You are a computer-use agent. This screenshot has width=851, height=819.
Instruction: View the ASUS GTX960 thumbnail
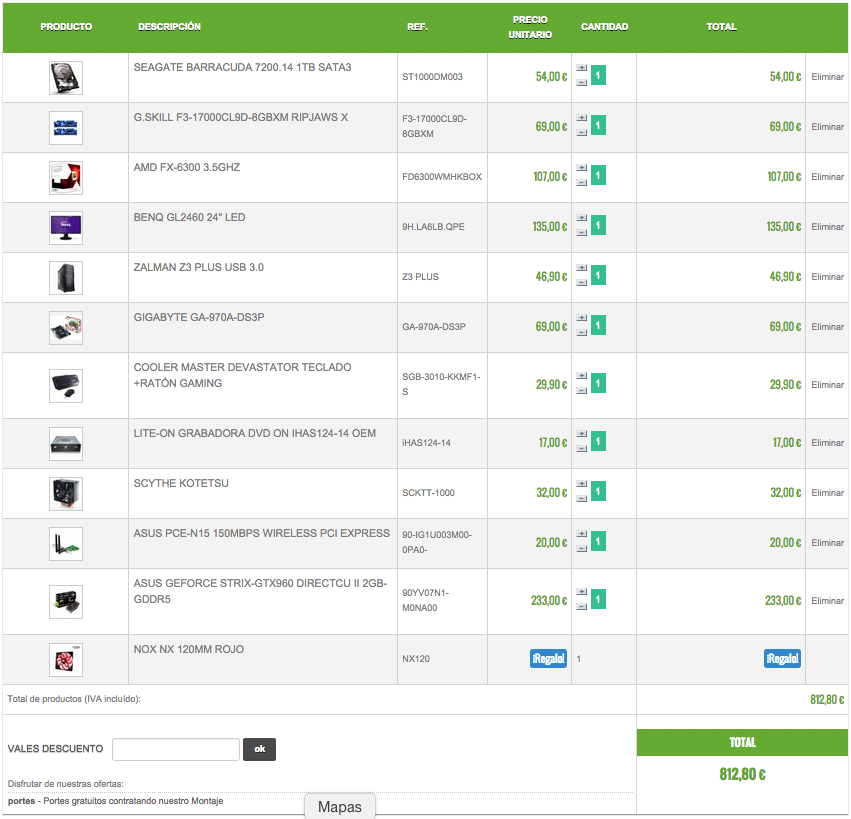point(66,601)
